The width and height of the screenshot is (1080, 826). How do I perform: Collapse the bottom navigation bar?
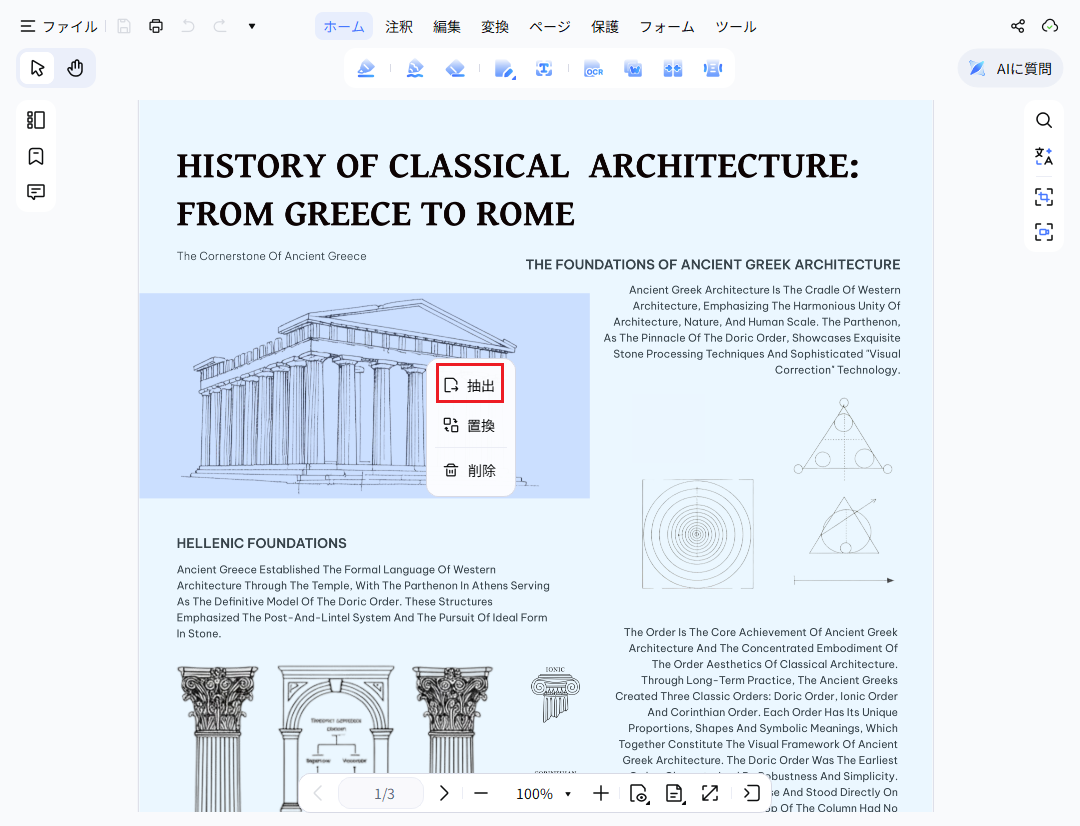751,794
